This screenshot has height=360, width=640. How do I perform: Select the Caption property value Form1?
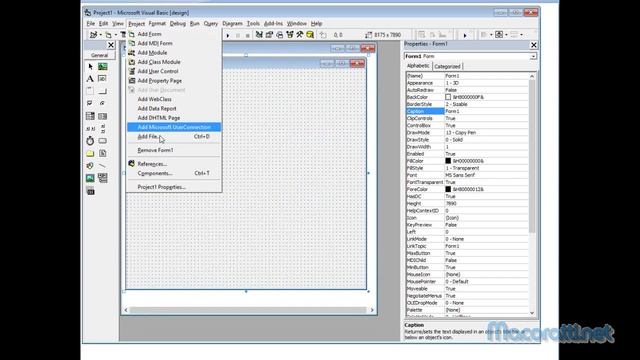[x=486, y=111]
